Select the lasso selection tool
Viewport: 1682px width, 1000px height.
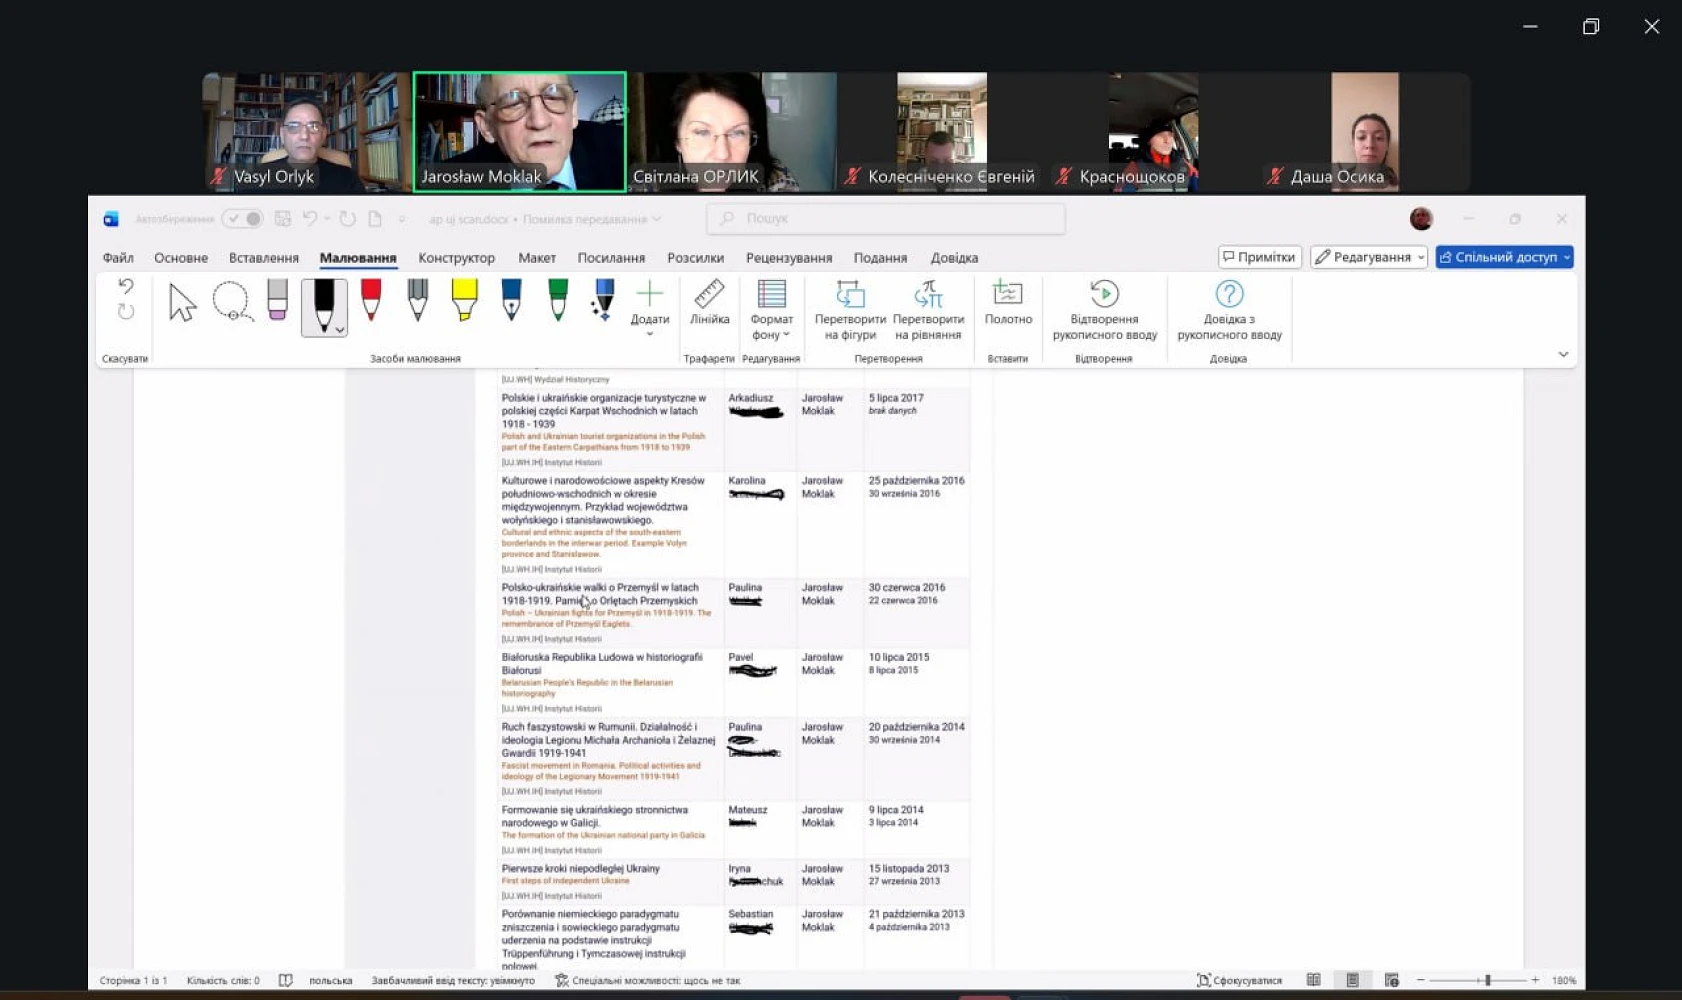click(232, 301)
